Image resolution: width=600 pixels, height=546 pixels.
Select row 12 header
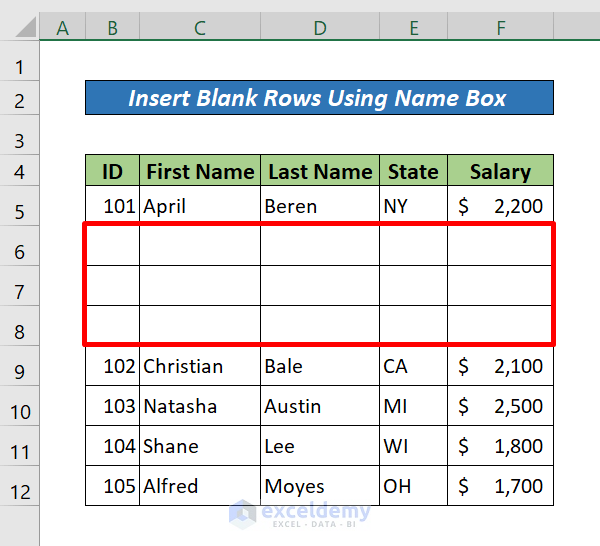click(20, 486)
